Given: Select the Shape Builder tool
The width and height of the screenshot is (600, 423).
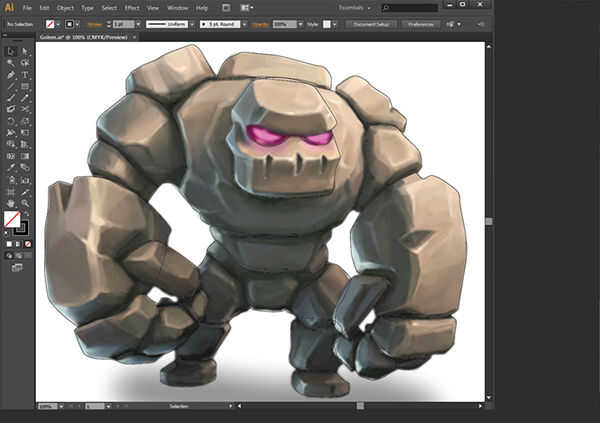Looking at the screenshot, I should tap(11, 145).
